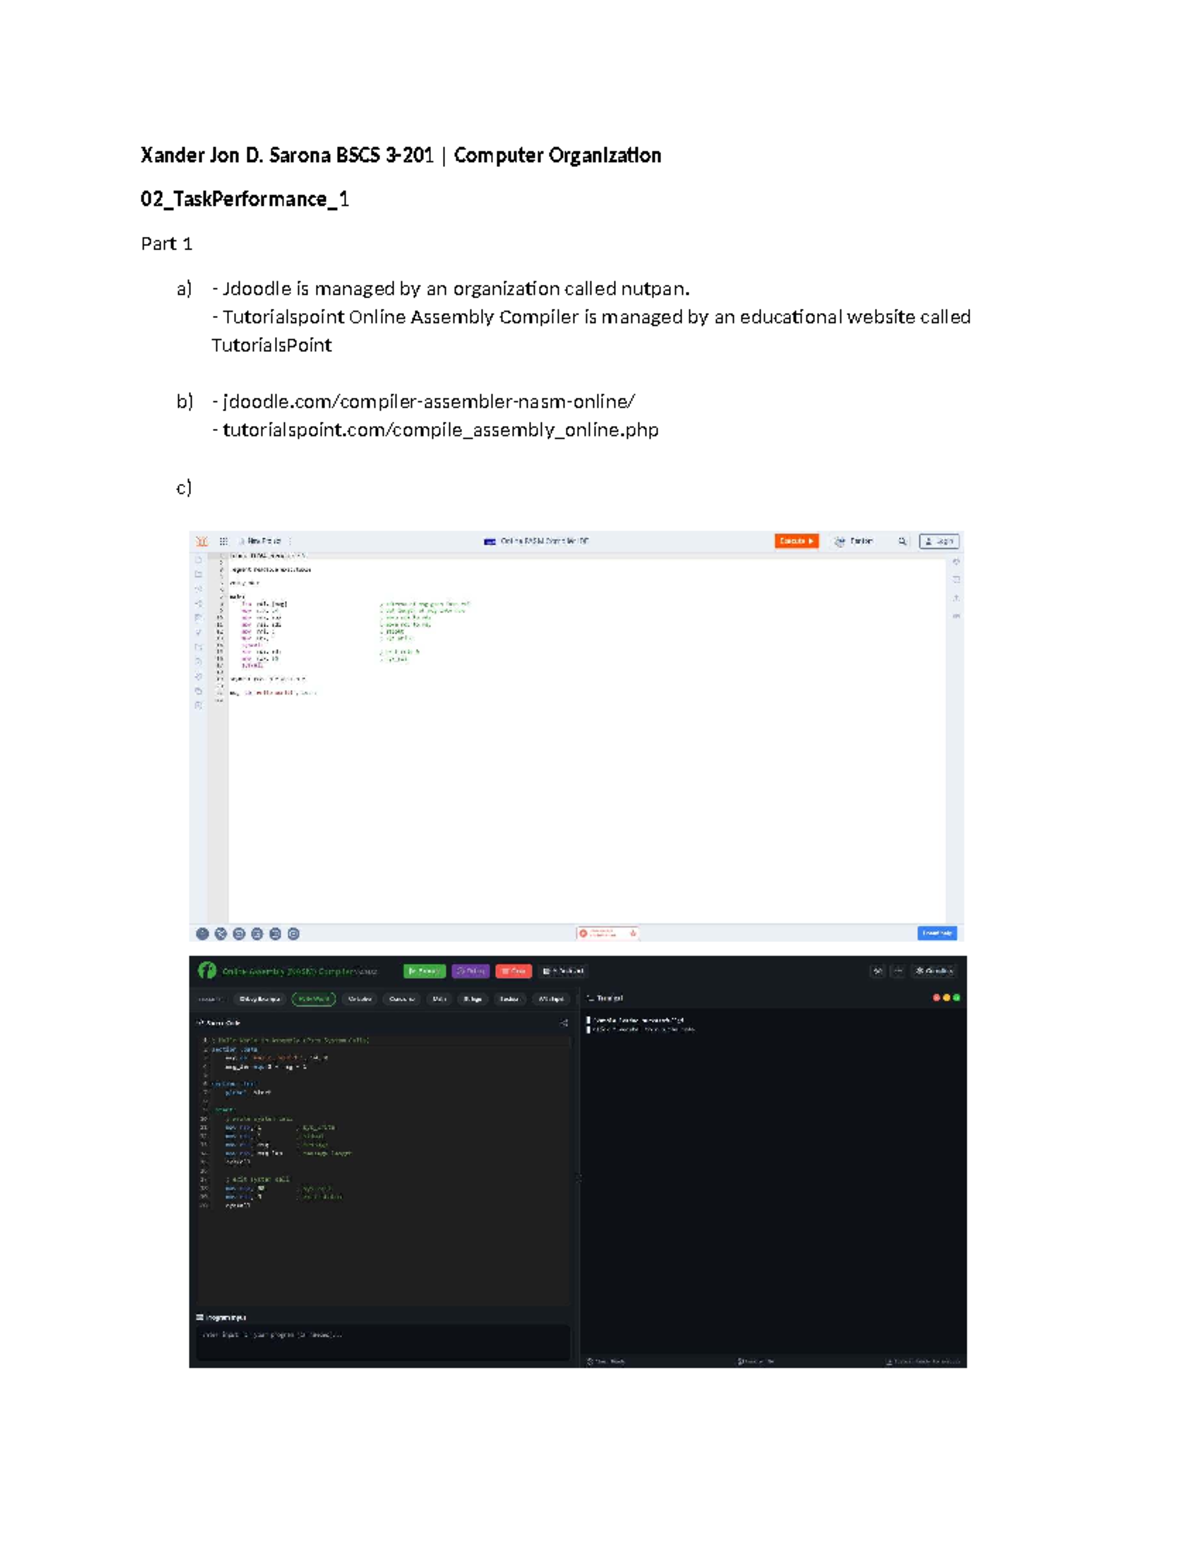Click the first round icon in JDoodle footer
This screenshot has width=1200, height=1553.
(202, 934)
